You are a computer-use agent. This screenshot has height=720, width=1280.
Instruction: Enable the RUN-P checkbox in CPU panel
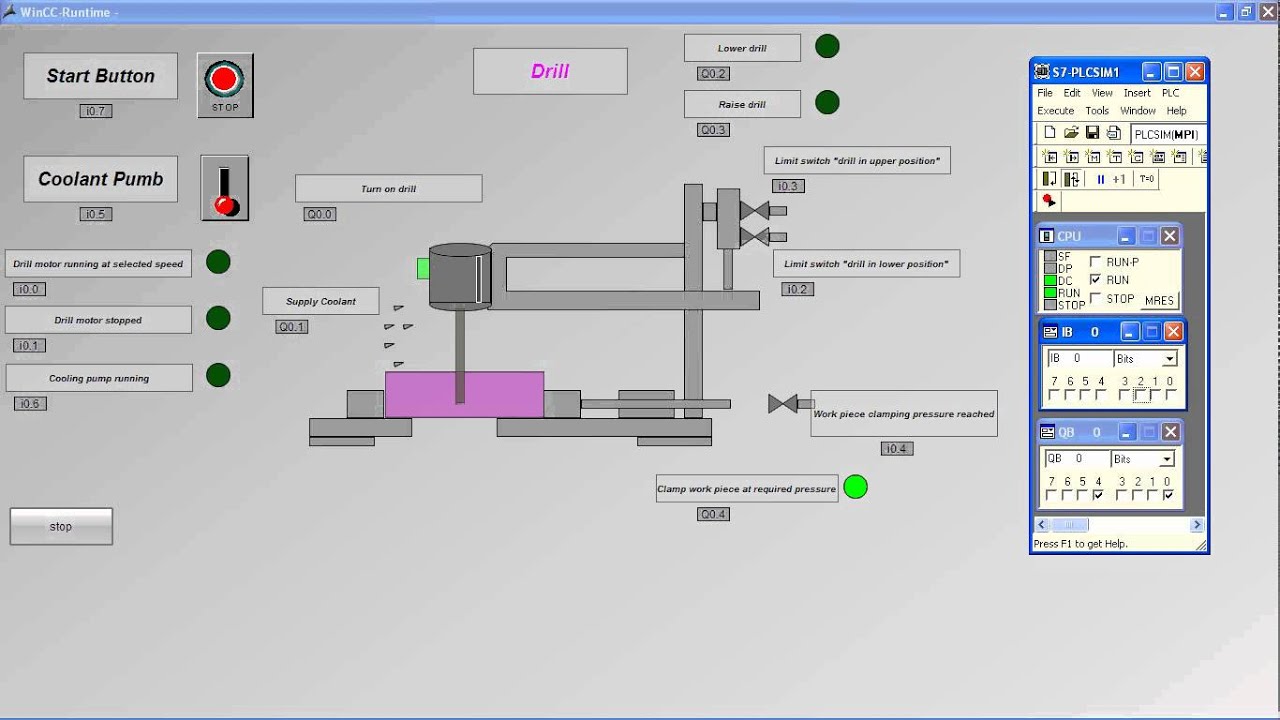click(x=1095, y=262)
